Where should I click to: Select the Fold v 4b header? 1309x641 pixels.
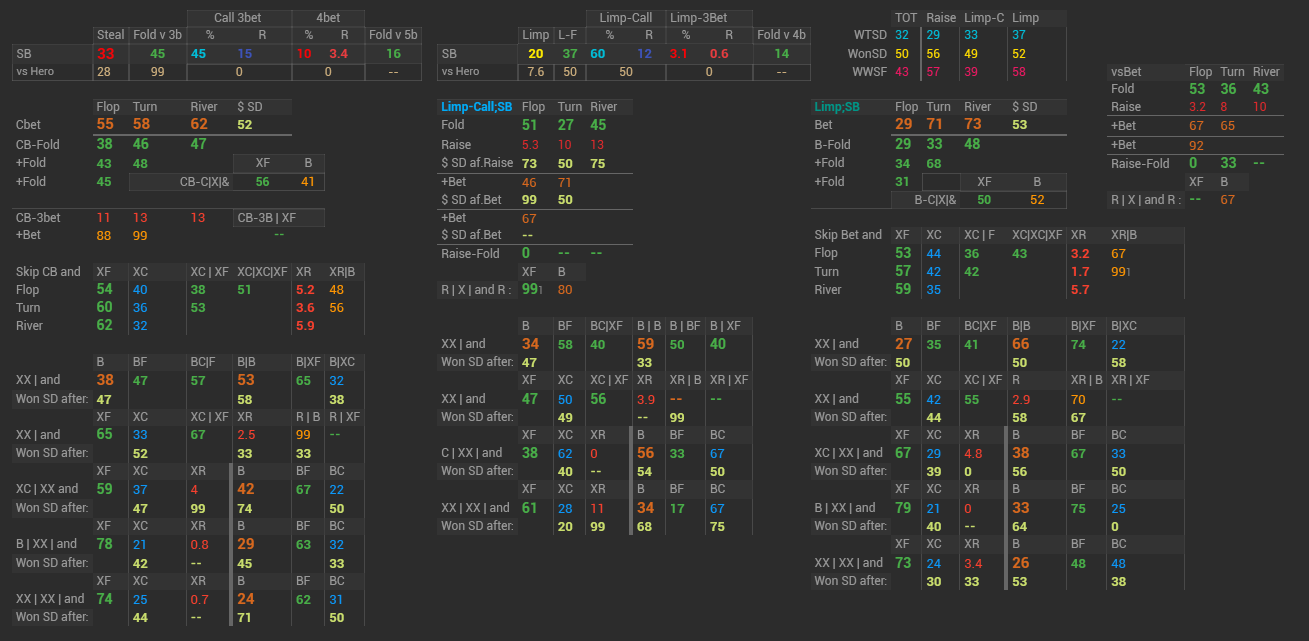point(781,35)
